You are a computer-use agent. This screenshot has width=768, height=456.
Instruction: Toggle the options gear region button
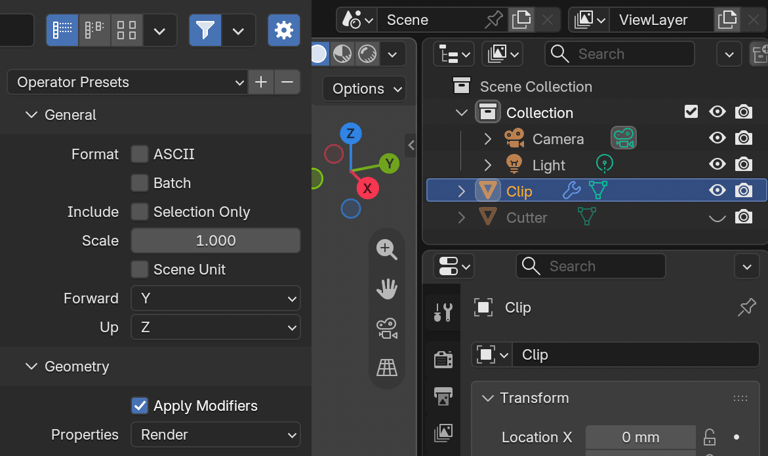click(x=284, y=30)
